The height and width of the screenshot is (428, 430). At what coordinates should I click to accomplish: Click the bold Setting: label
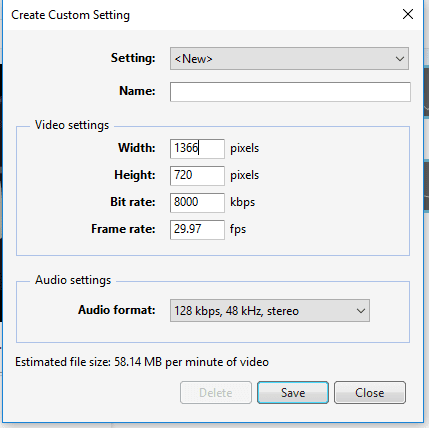(x=133, y=58)
